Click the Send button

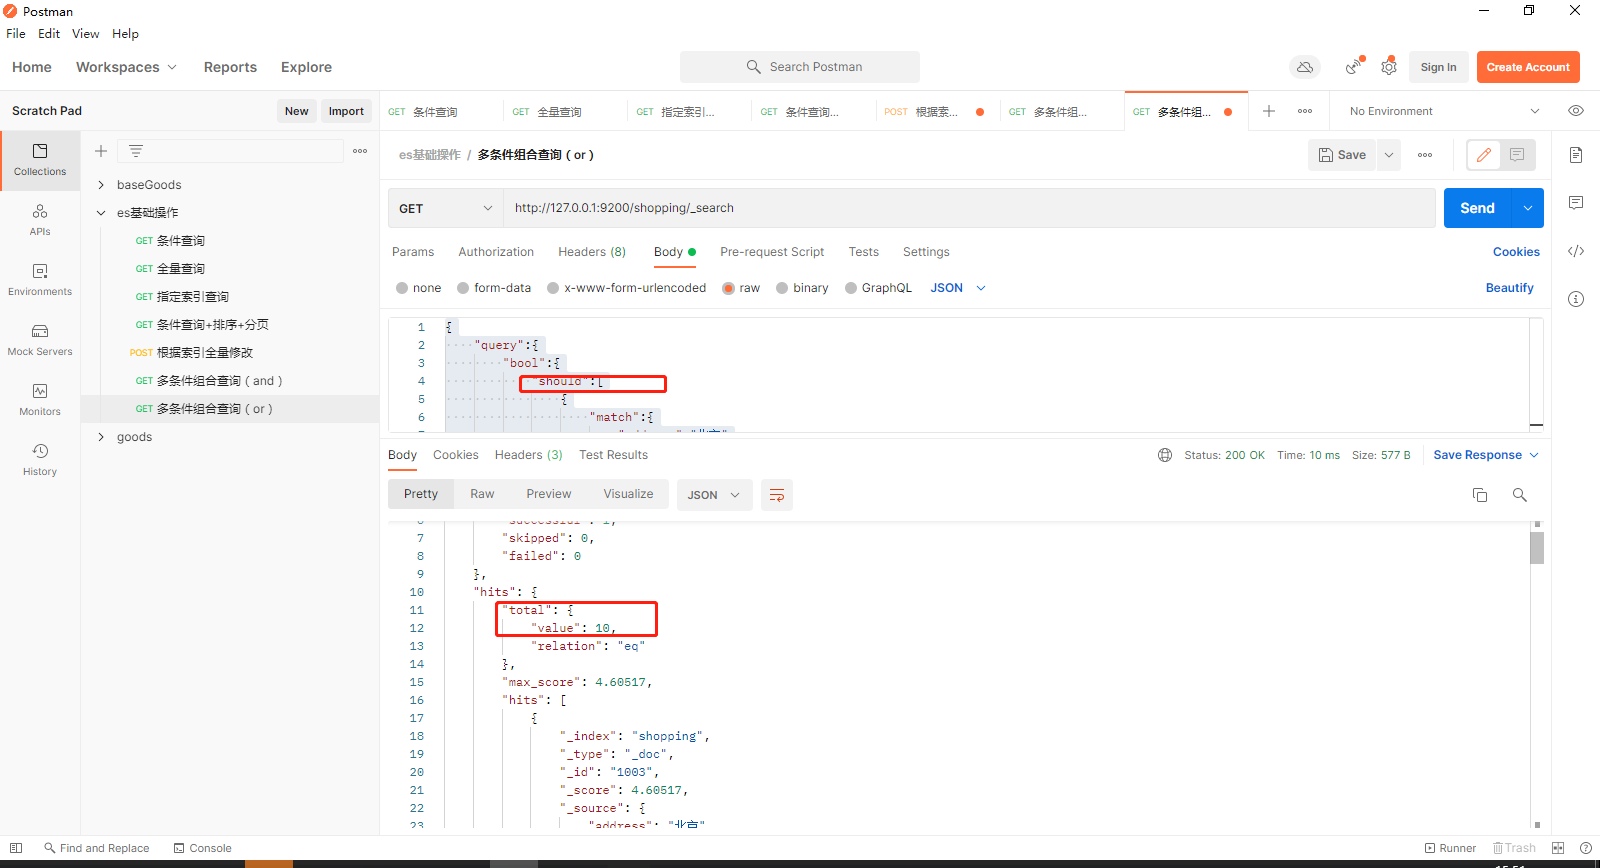tap(1478, 208)
